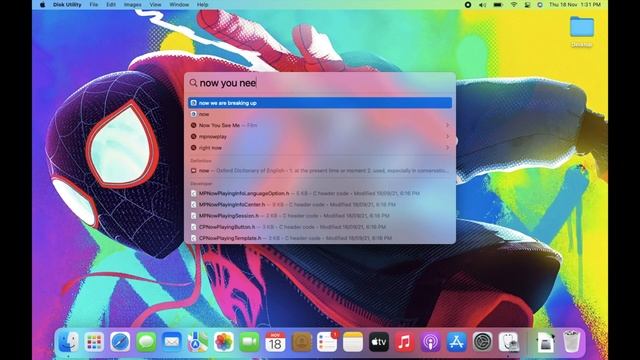Expand the right now suggestion arrow
This screenshot has height=360, width=640.
pyautogui.click(x=447, y=148)
